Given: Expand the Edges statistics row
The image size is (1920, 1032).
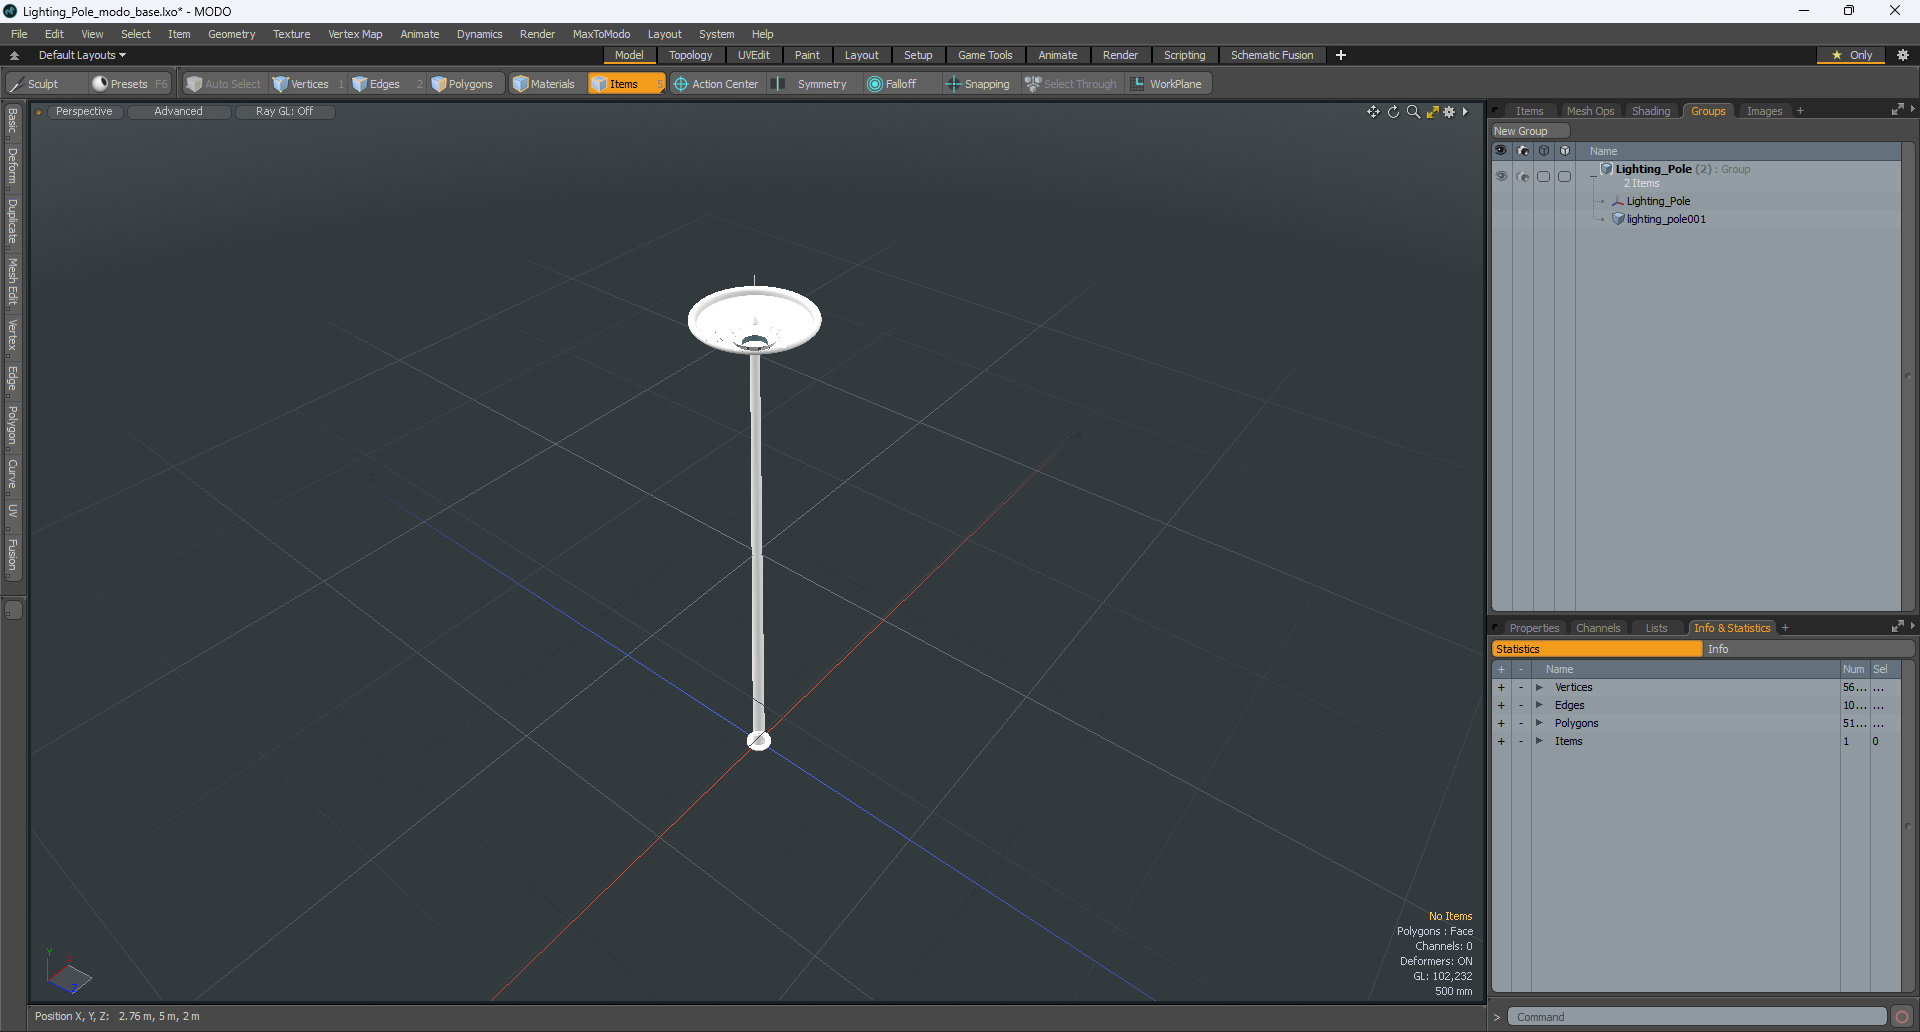Looking at the screenshot, I should tap(1539, 705).
